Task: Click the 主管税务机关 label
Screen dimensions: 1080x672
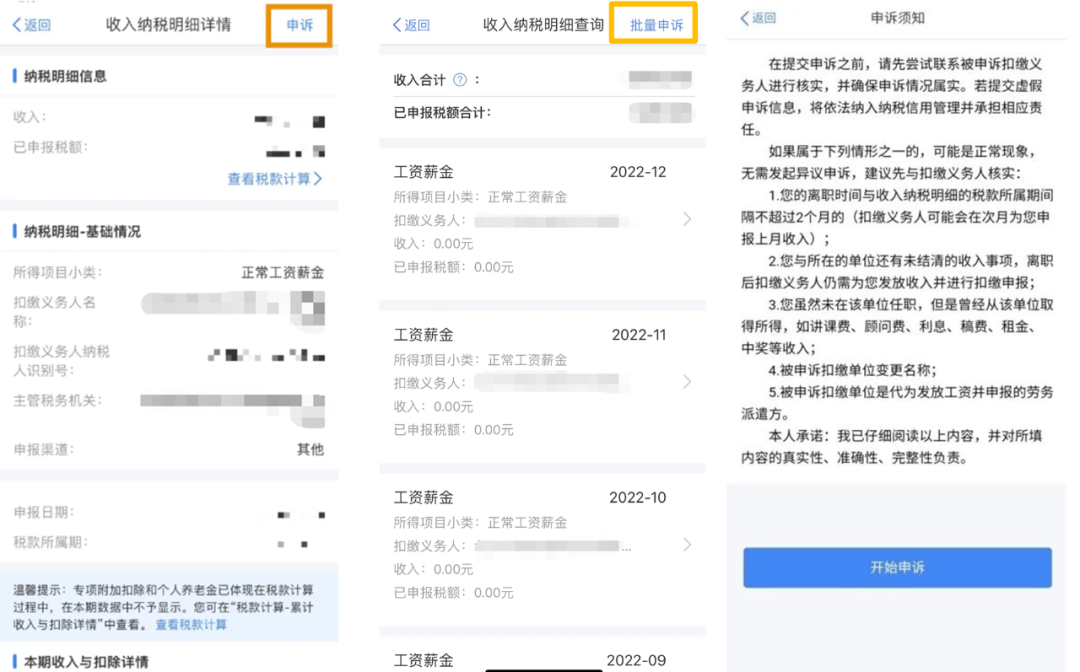Action: click(57, 401)
